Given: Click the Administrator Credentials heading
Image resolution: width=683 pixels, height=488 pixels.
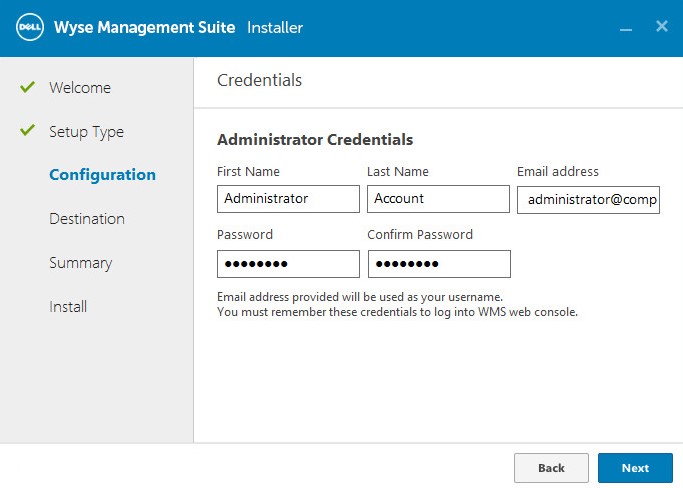Looking at the screenshot, I should (x=315, y=140).
